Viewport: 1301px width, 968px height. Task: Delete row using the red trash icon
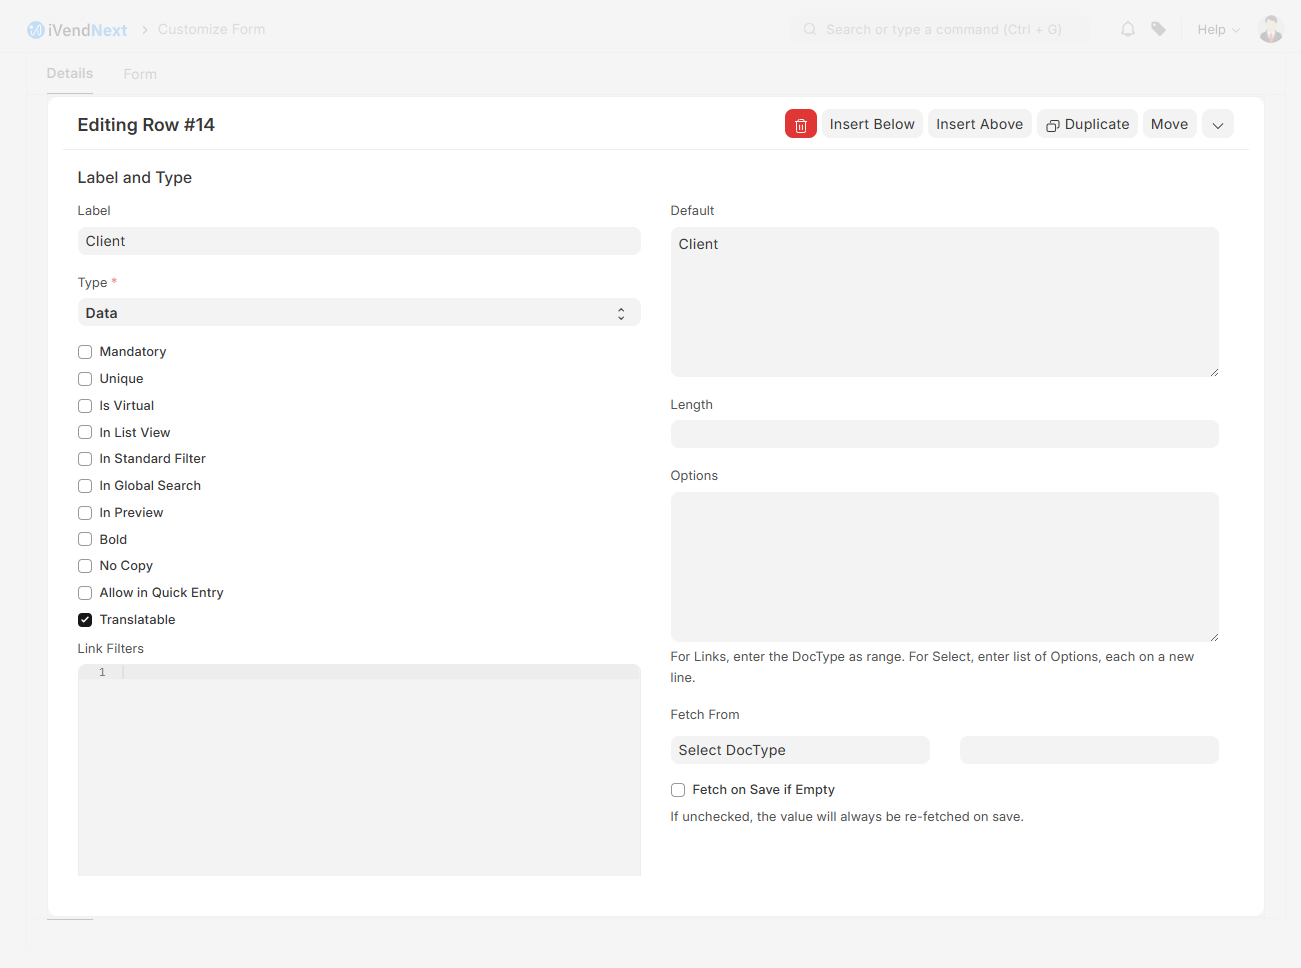800,124
